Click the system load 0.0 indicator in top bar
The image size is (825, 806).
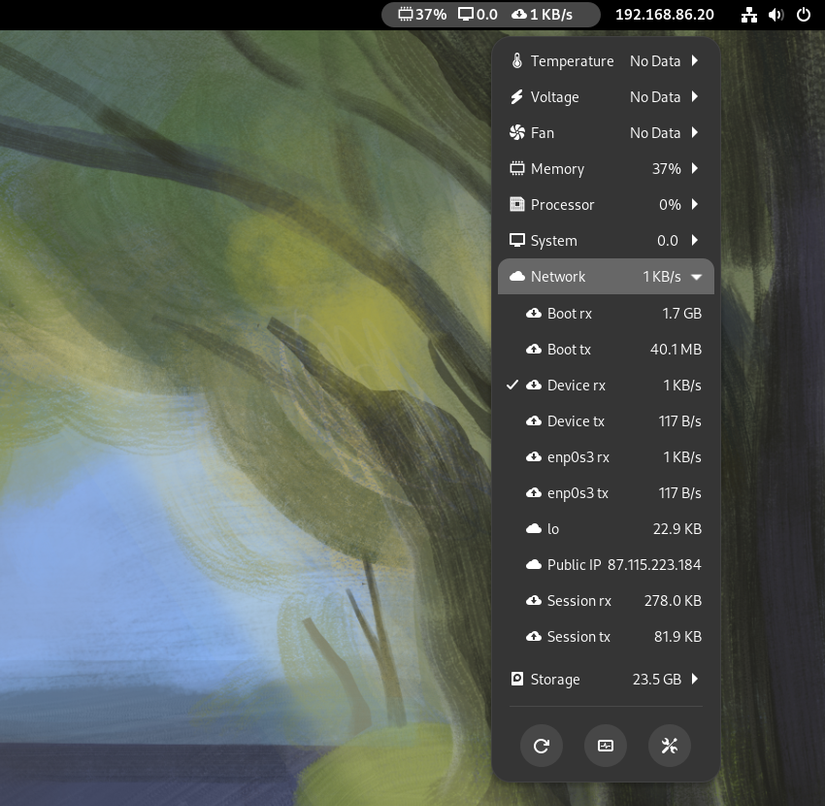(478, 14)
